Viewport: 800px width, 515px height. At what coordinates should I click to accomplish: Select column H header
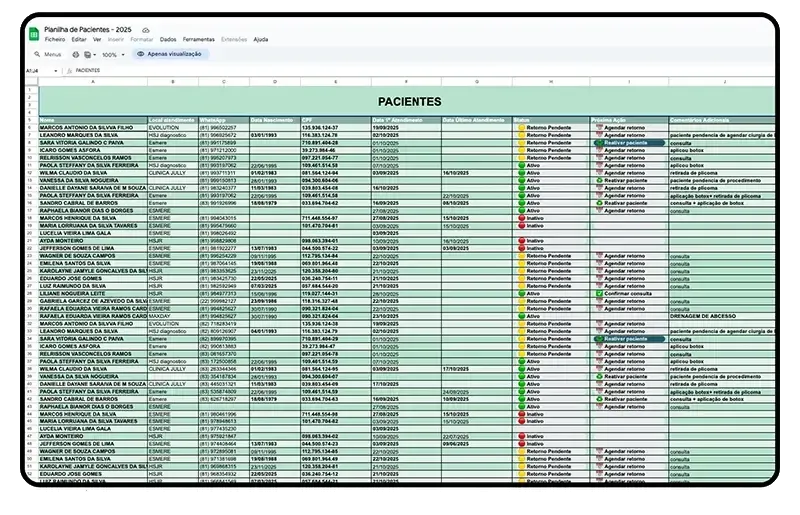pos(551,82)
